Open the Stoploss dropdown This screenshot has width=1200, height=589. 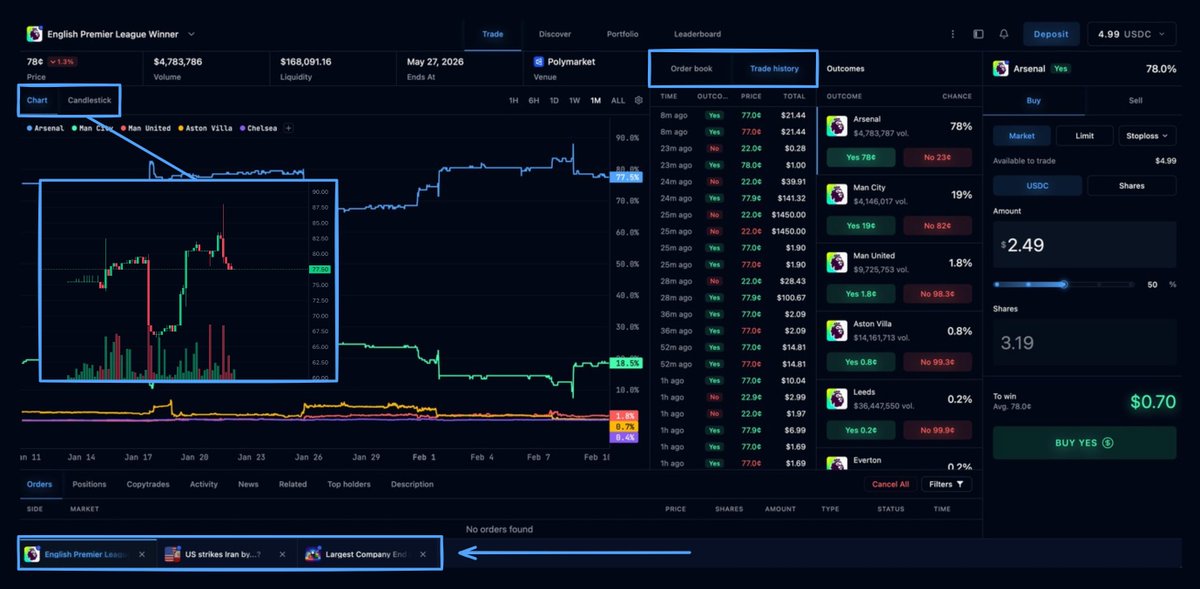pyautogui.click(x=1148, y=136)
